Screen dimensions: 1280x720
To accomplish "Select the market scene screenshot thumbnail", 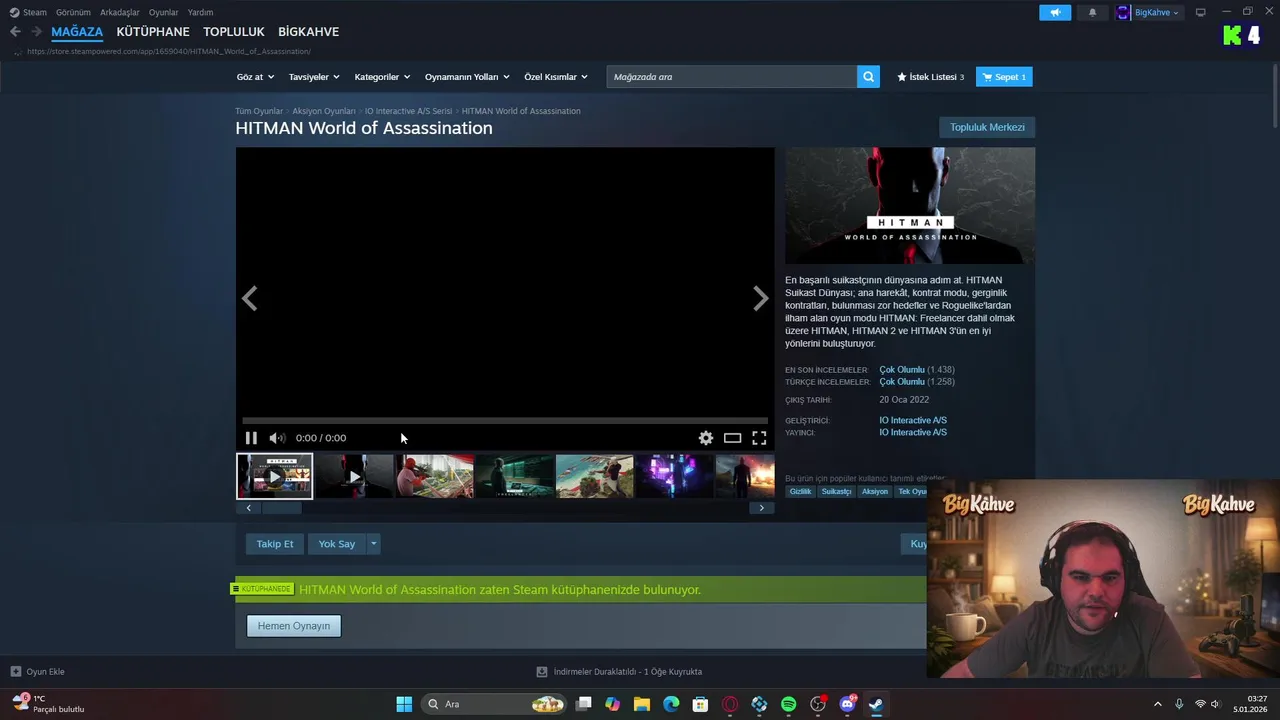I will 434,476.
